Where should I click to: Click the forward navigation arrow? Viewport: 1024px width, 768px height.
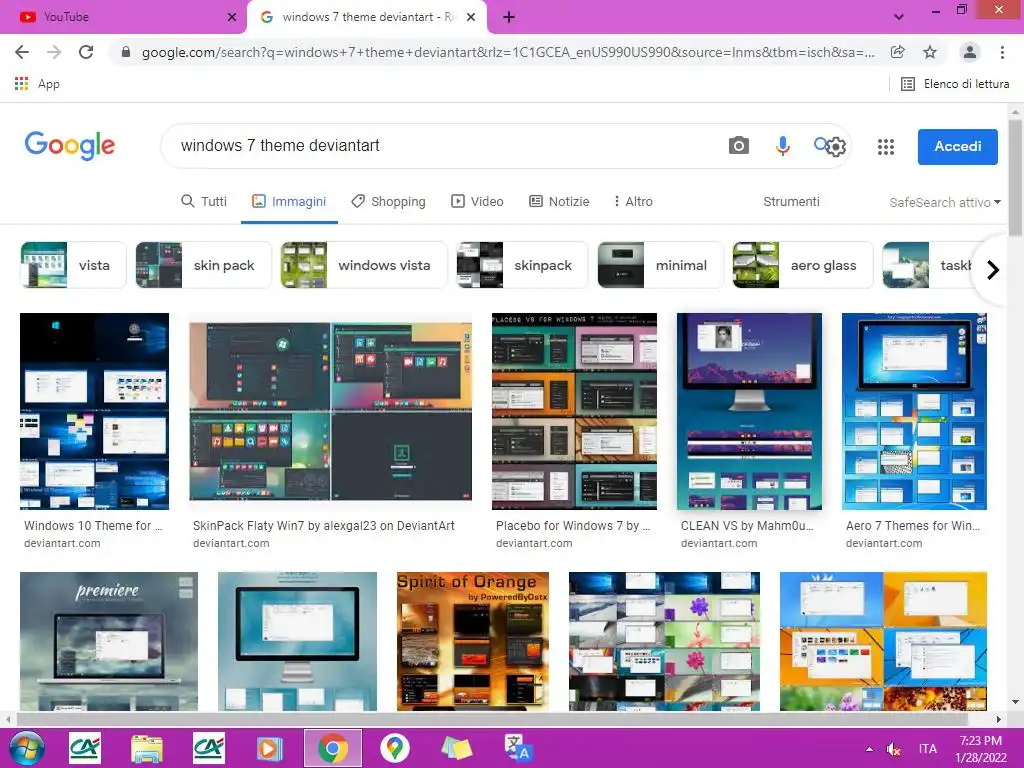pyautogui.click(x=54, y=52)
